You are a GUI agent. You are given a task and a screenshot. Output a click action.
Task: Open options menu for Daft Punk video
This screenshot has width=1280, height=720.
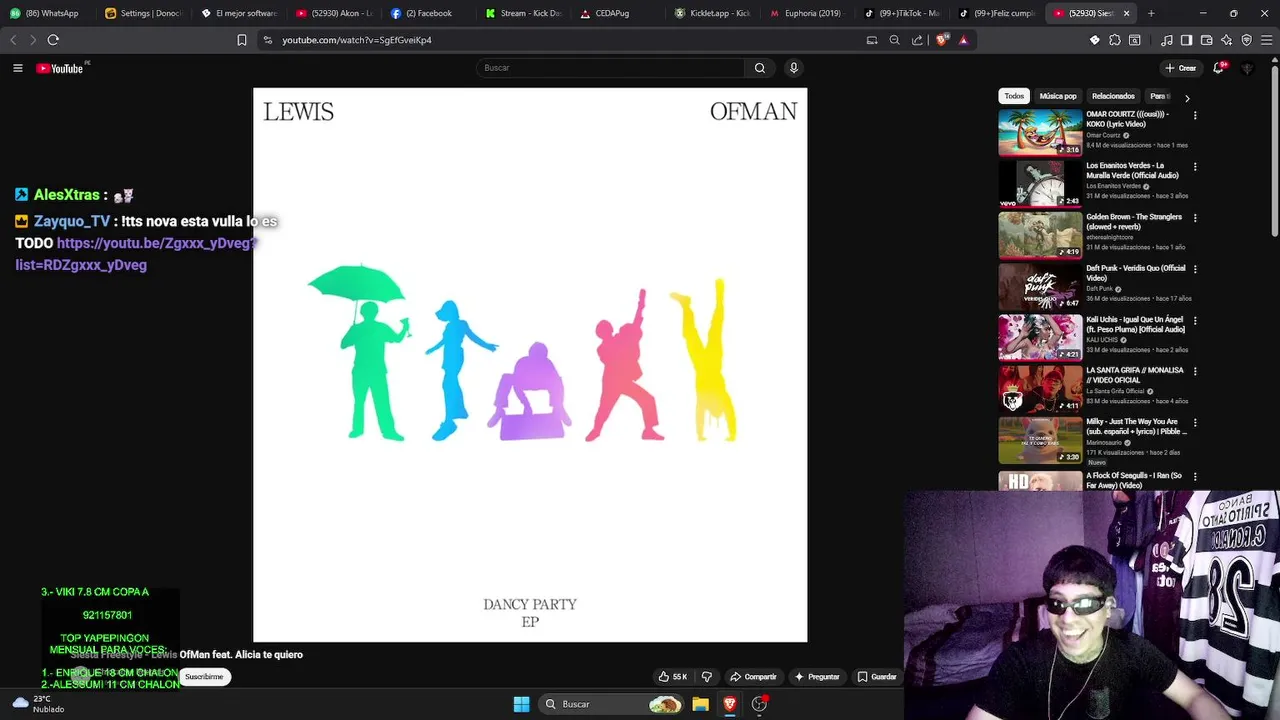pyautogui.click(x=1195, y=269)
